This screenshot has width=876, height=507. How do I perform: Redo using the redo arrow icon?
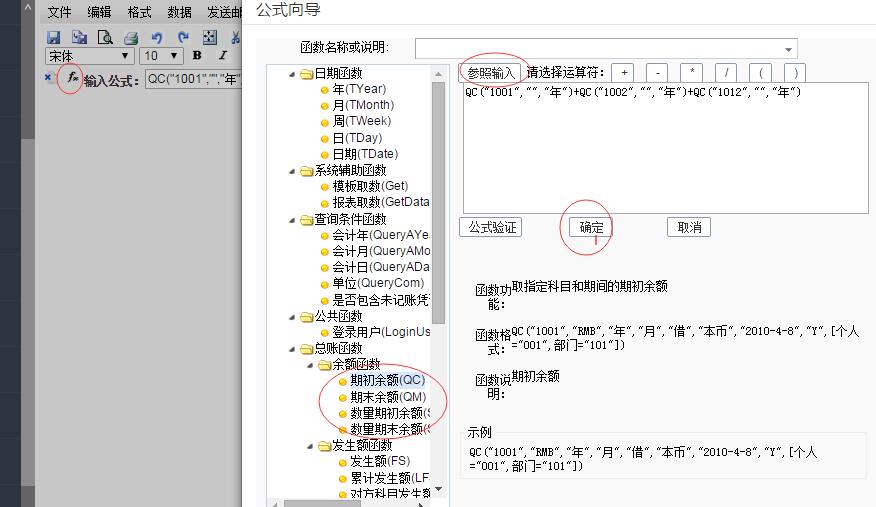coord(183,37)
